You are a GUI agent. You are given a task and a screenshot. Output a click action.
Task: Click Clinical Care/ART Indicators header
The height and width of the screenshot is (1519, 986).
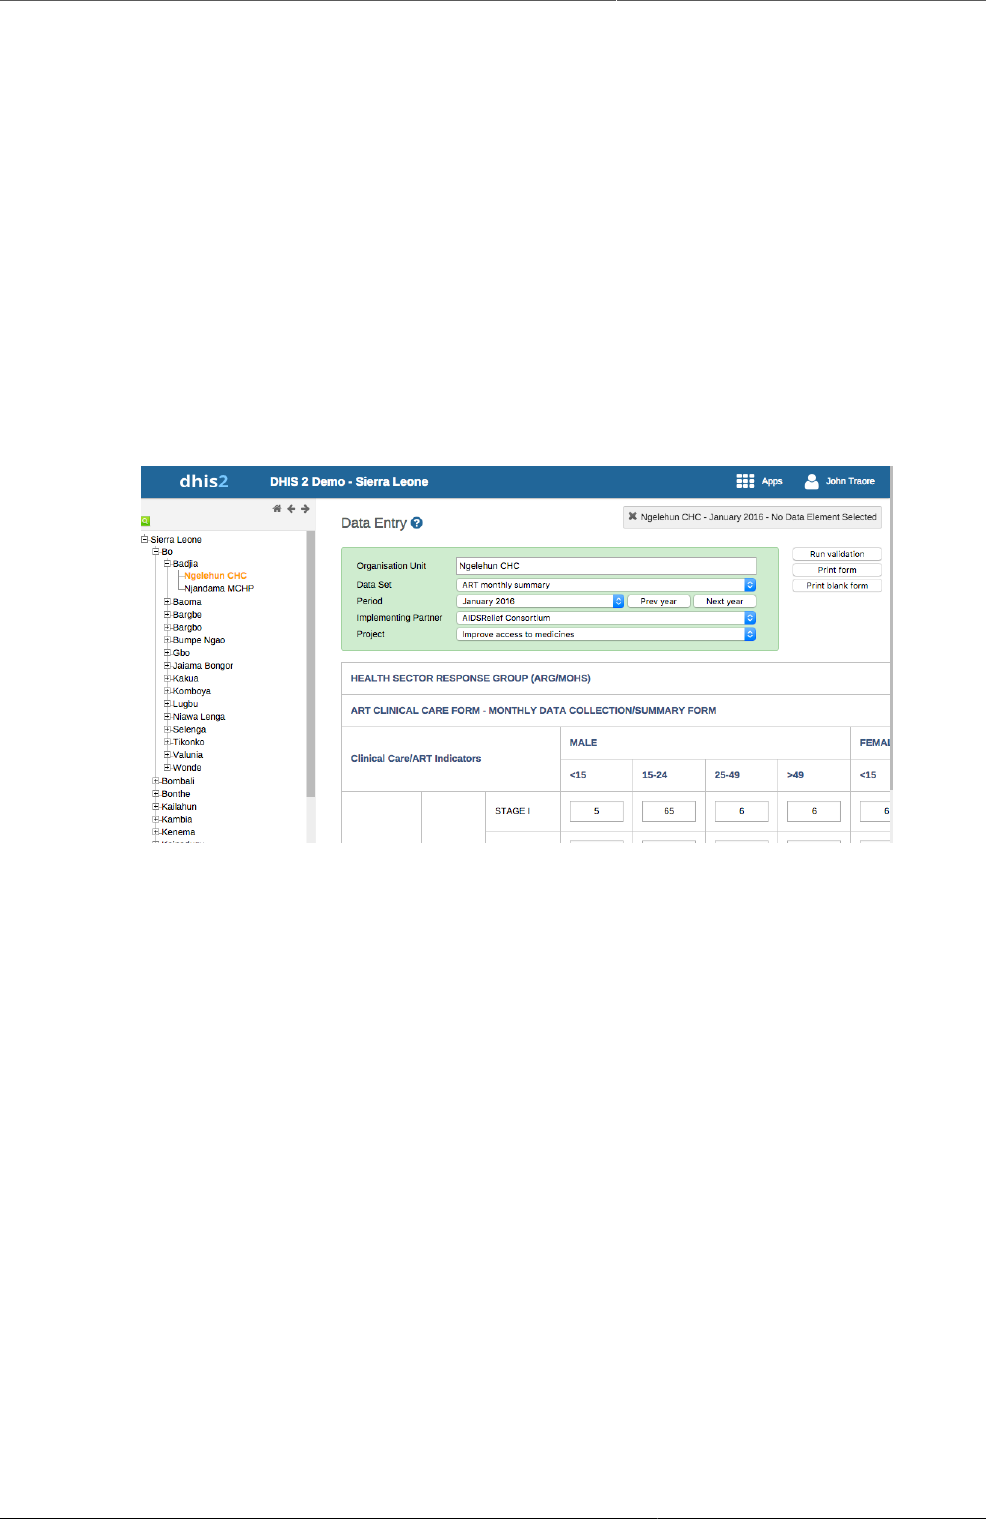(416, 759)
